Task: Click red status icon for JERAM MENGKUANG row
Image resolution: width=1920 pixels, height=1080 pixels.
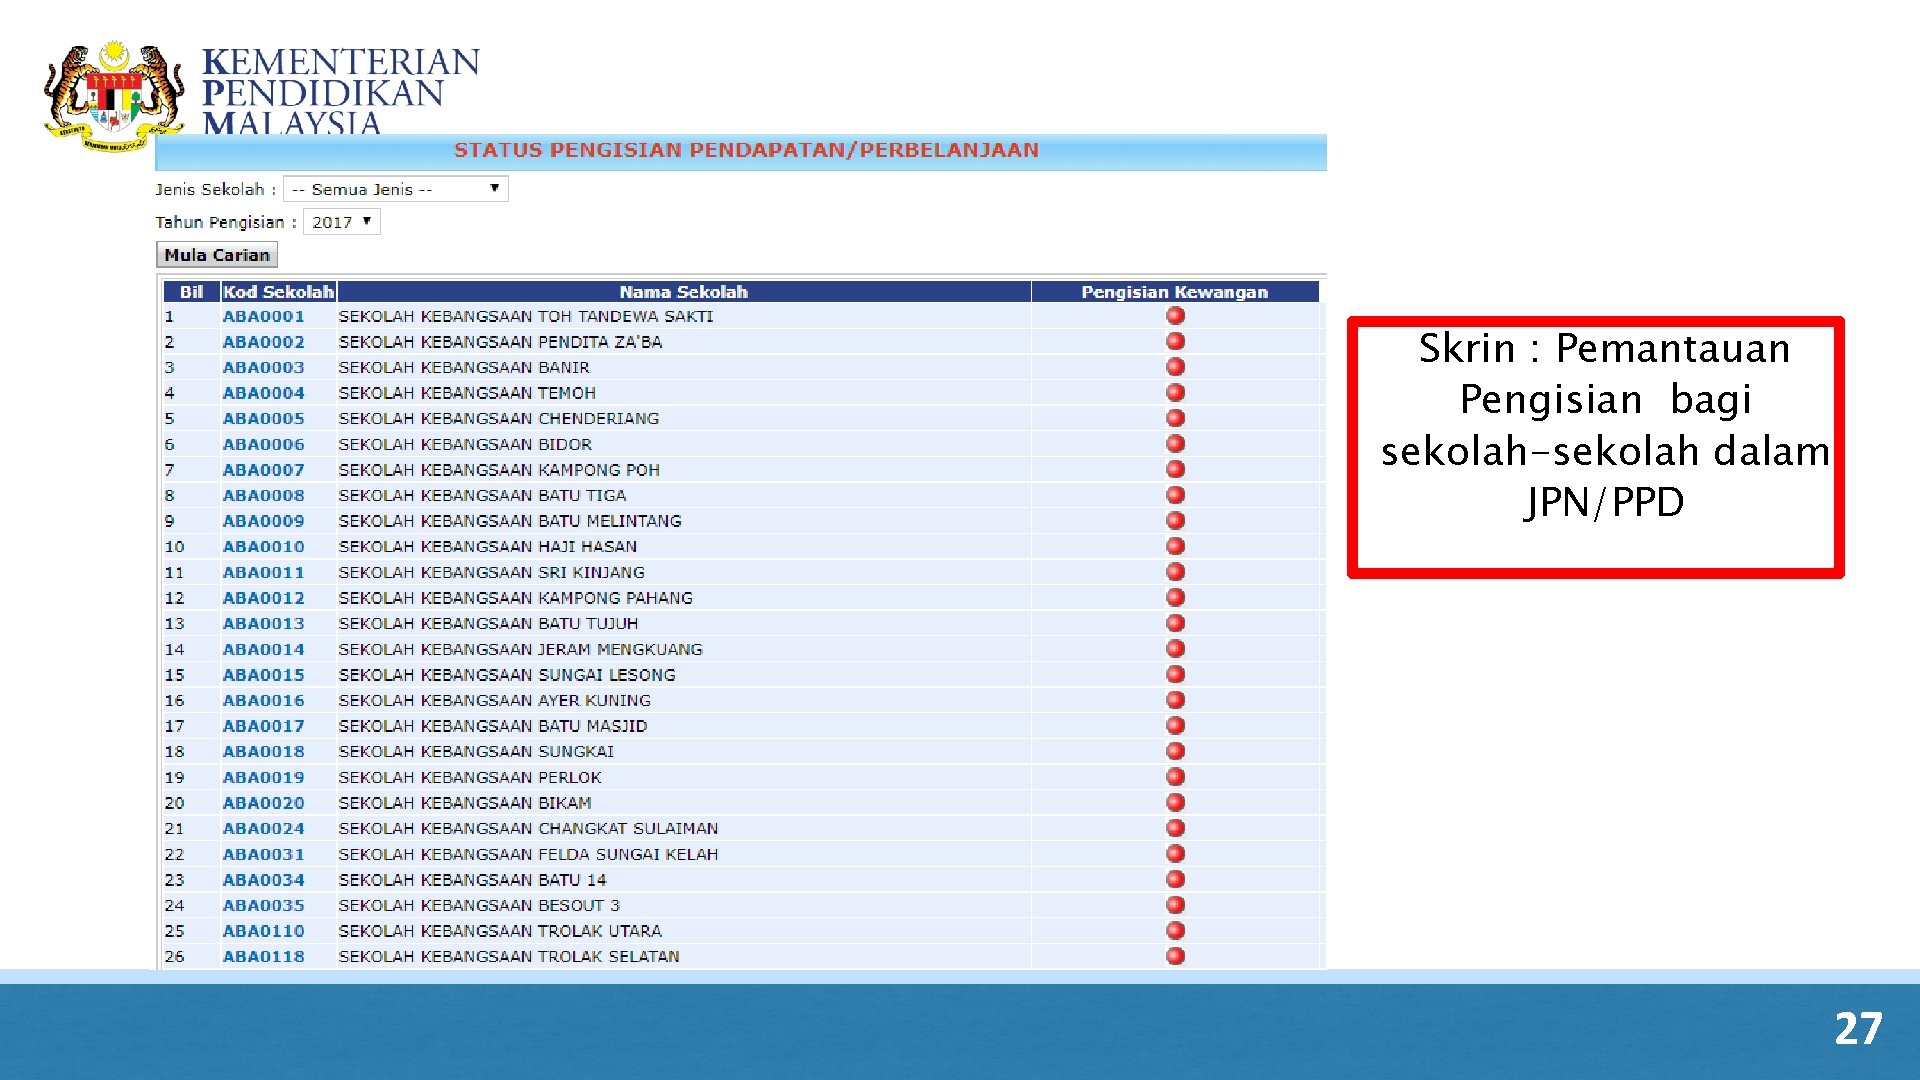Action: click(1175, 649)
